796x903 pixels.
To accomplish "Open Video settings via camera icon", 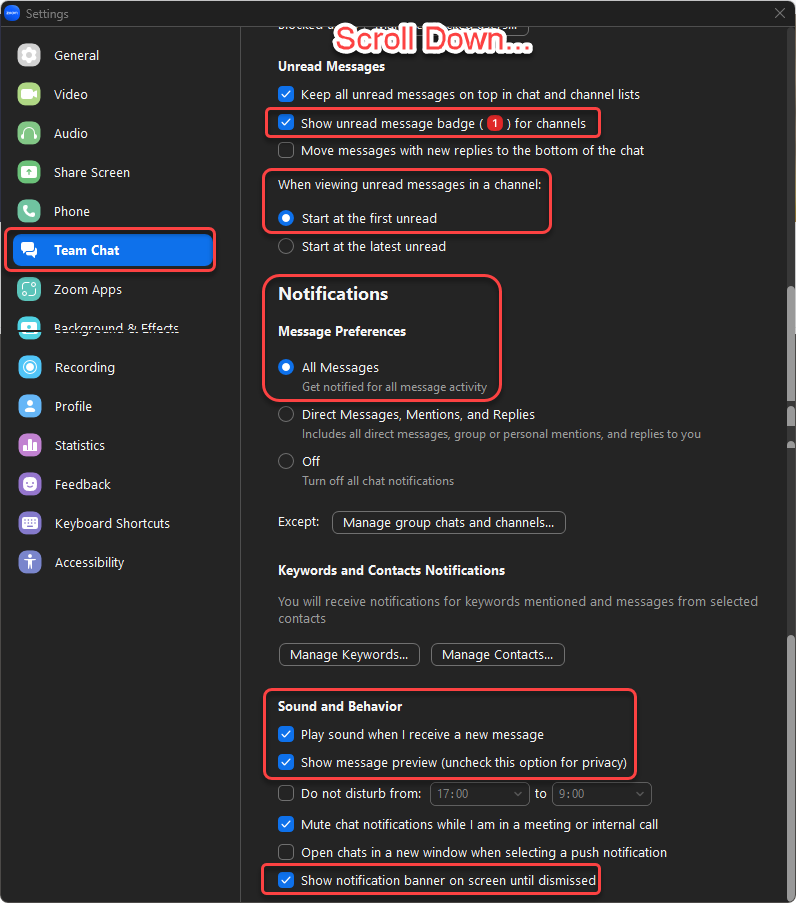I will [x=30, y=94].
